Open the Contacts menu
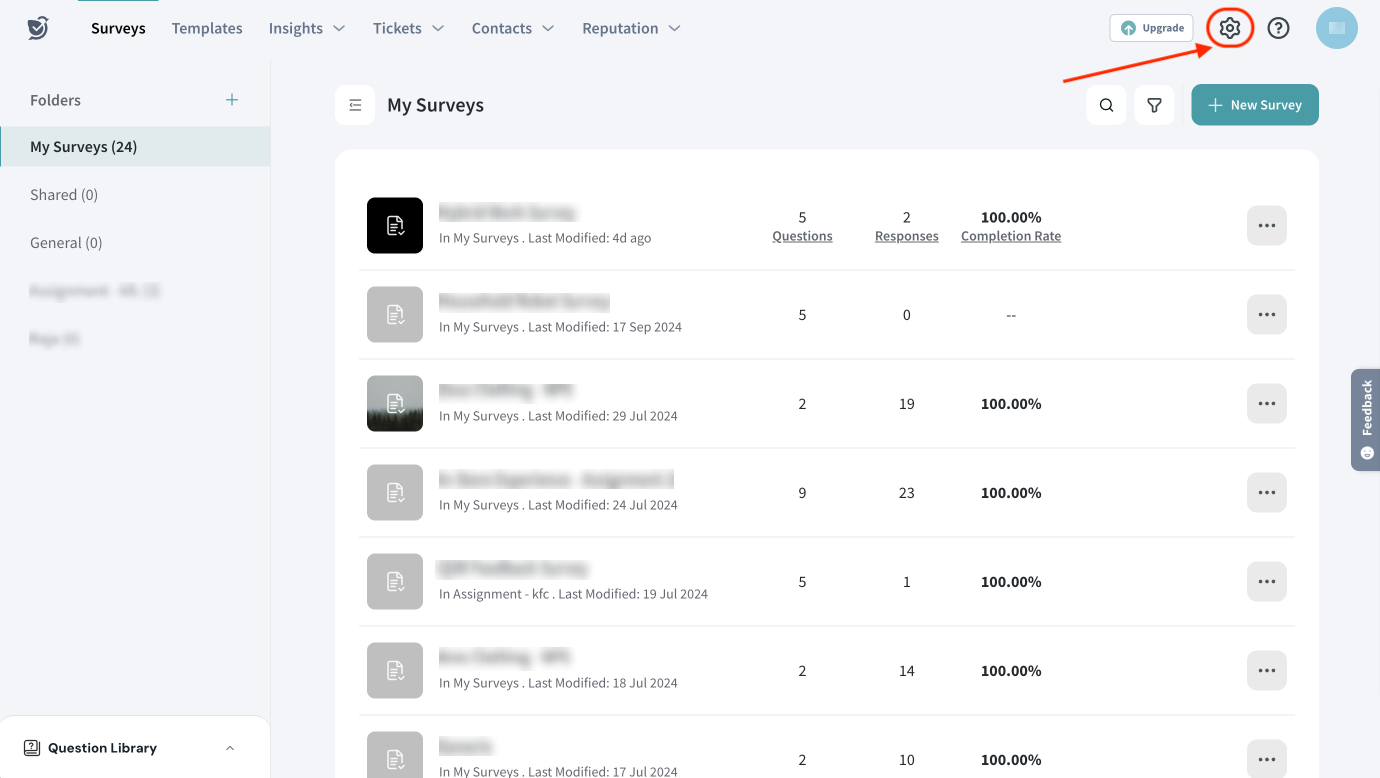Image resolution: width=1380 pixels, height=778 pixels. pos(512,28)
